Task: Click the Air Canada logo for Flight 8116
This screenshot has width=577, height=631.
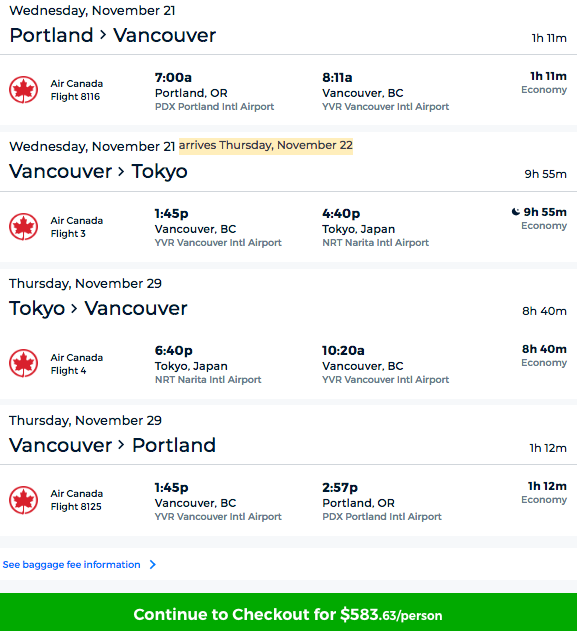Action: (24, 90)
